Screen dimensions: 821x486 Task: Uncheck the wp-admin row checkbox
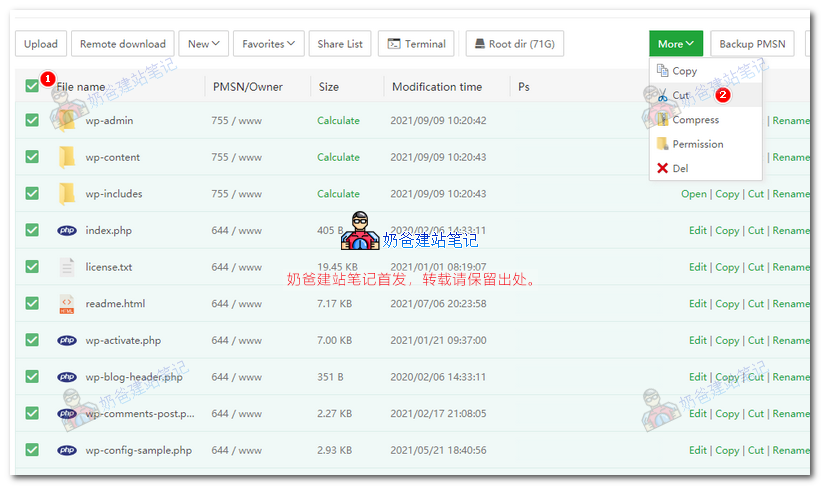tap(32, 120)
